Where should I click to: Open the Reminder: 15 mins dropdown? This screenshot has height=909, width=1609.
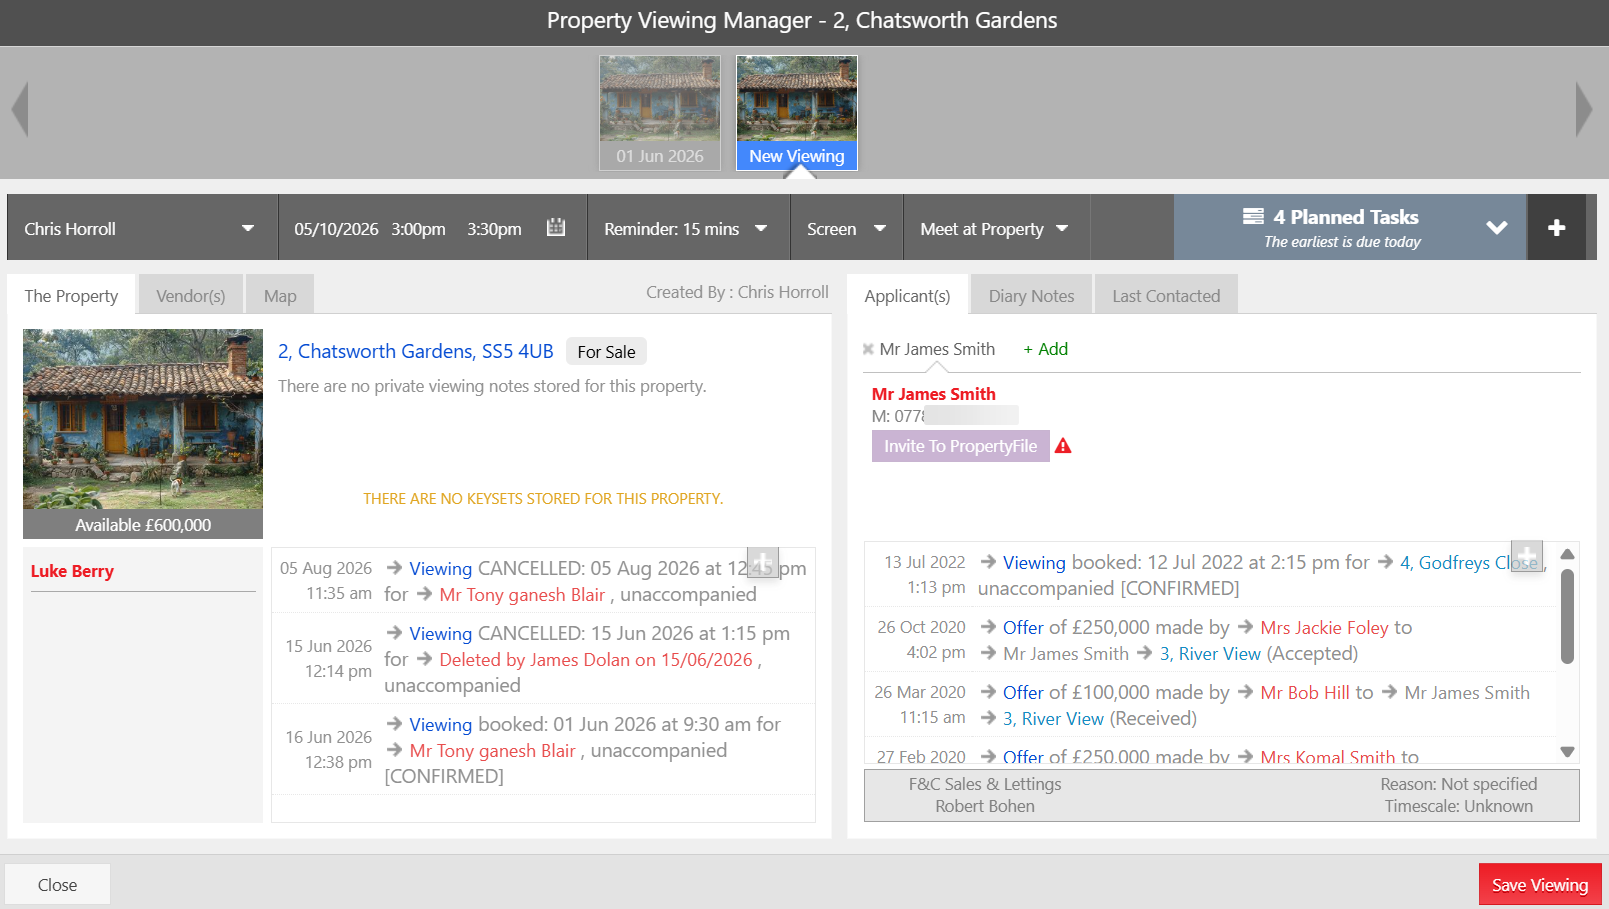[688, 228]
